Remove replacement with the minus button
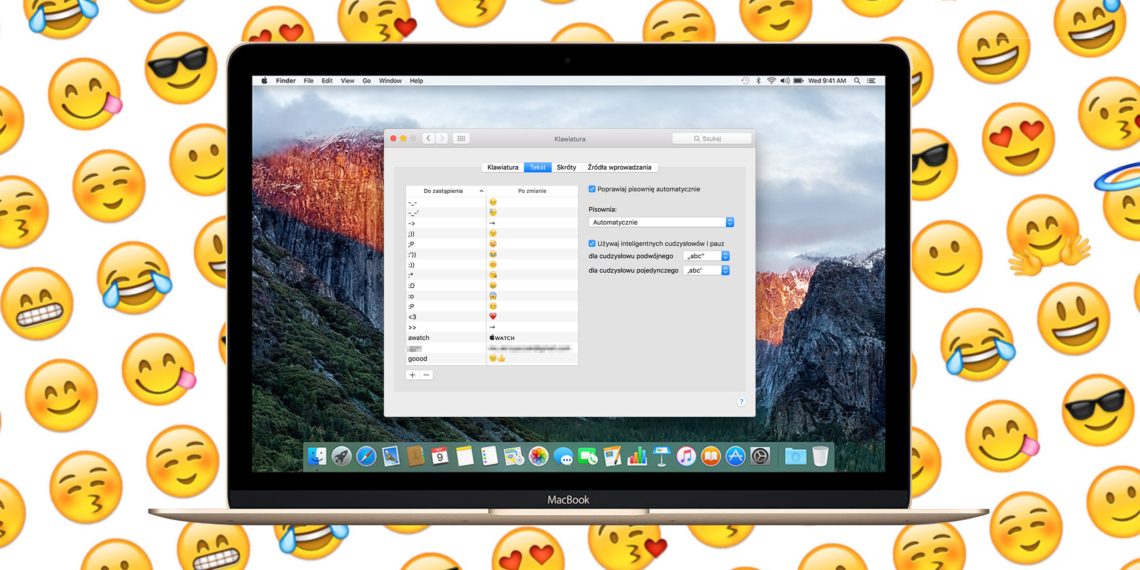The image size is (1140, 570). pyautogui.click(x=426, y=375)
